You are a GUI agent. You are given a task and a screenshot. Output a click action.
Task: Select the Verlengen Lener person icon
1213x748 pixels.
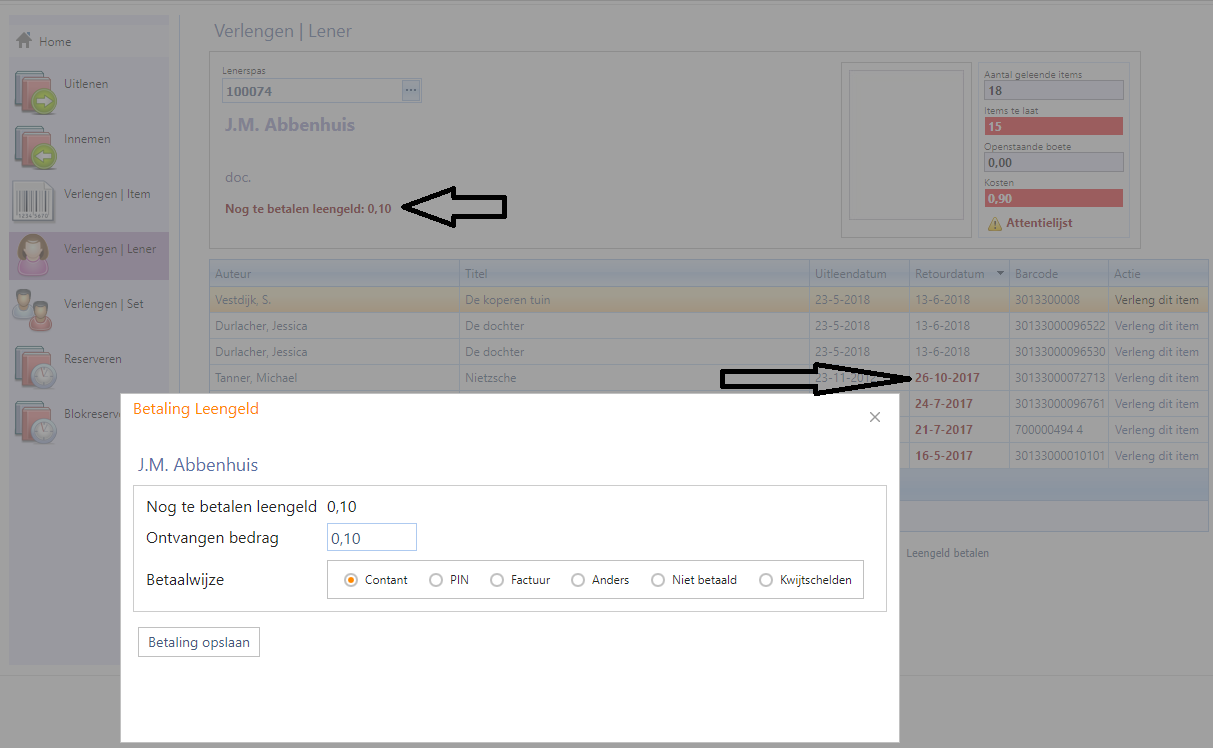point(33,255)
